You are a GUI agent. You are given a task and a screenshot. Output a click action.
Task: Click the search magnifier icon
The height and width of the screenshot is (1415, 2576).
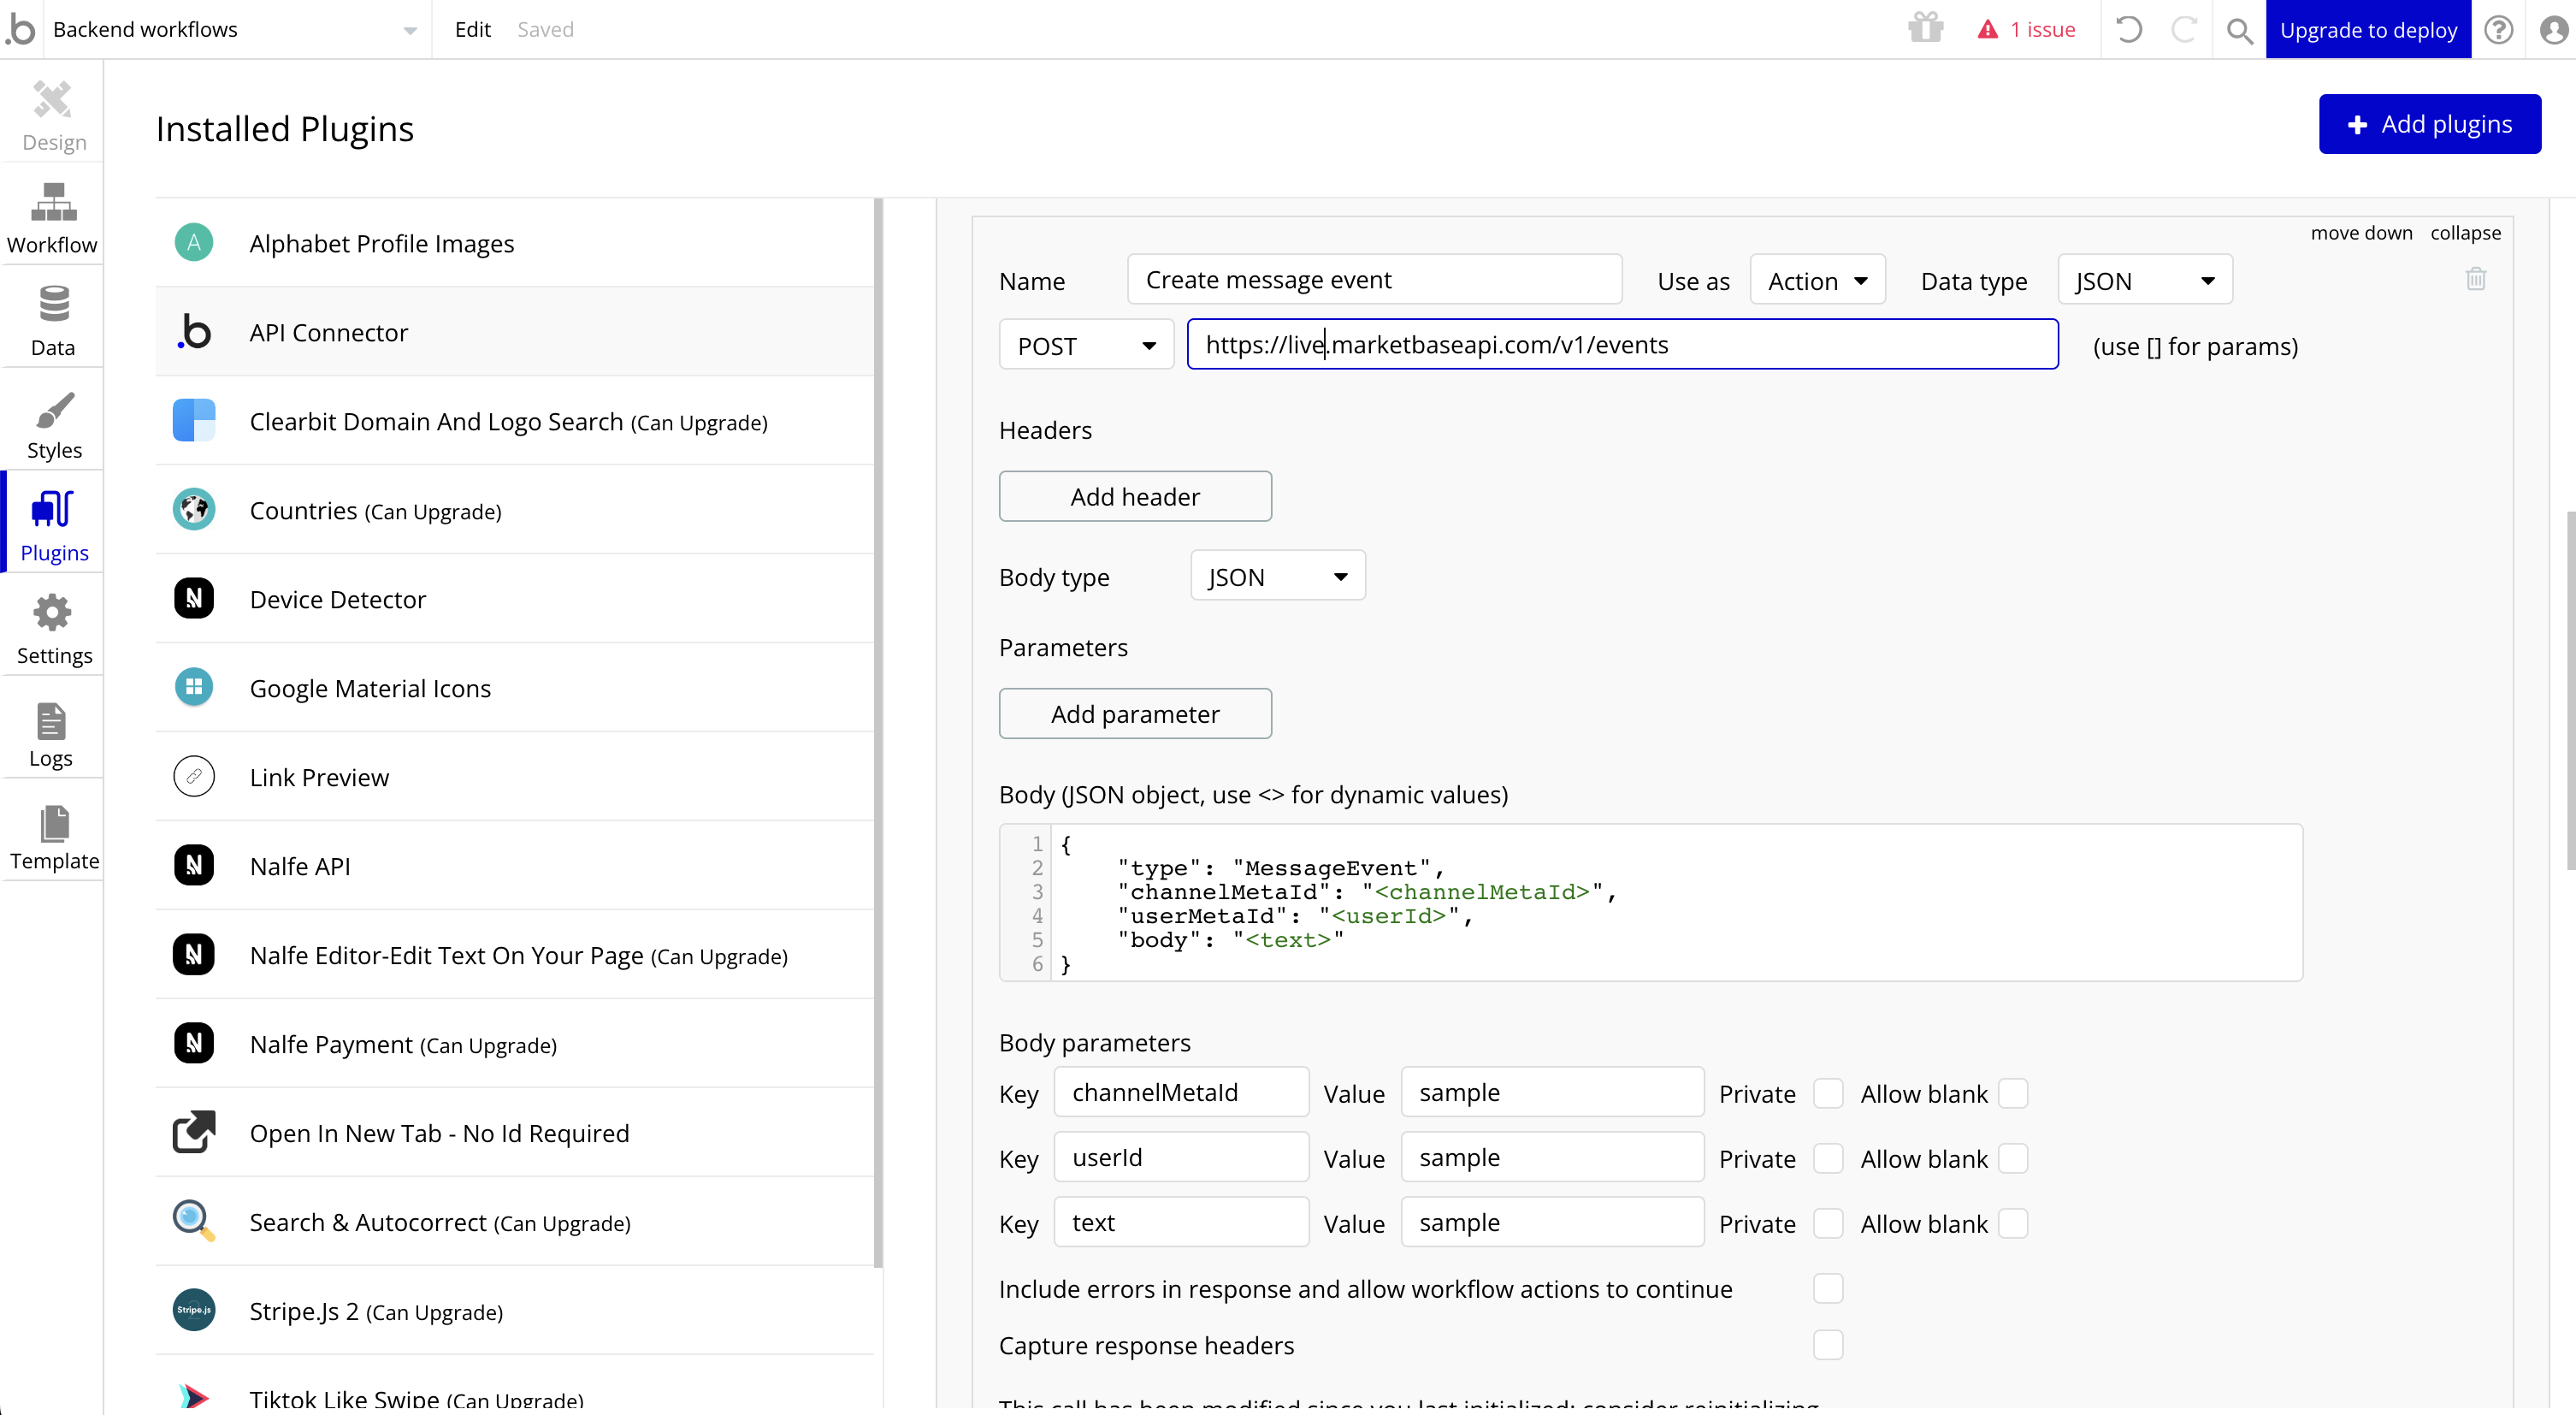point(2240,30)
